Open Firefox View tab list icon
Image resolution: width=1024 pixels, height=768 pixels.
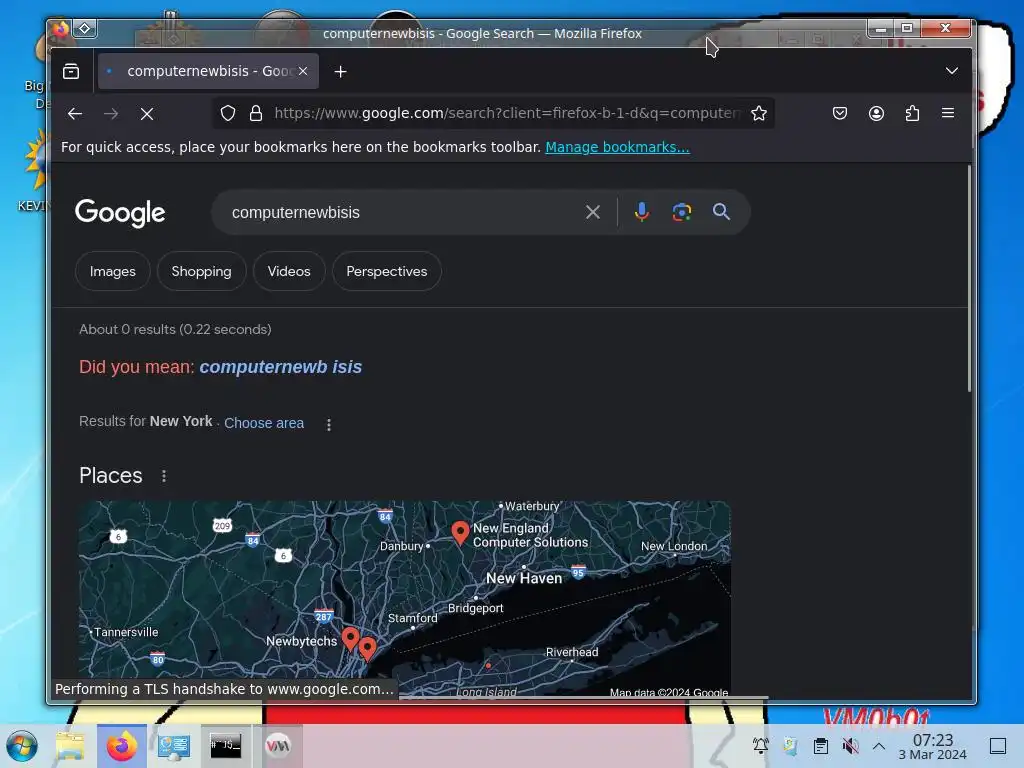[x=71, y=71]
